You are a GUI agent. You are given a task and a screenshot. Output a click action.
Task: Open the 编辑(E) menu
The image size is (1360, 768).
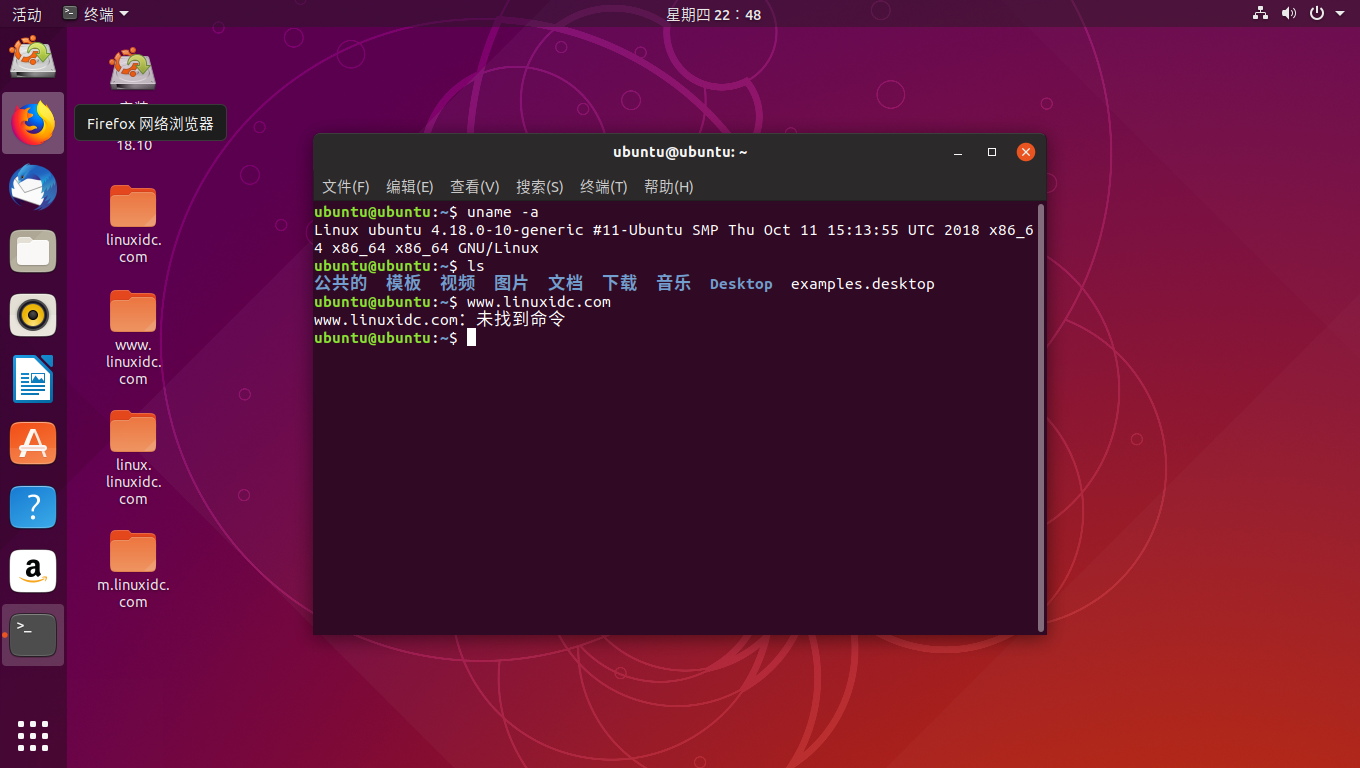click(x=409, y=187)
